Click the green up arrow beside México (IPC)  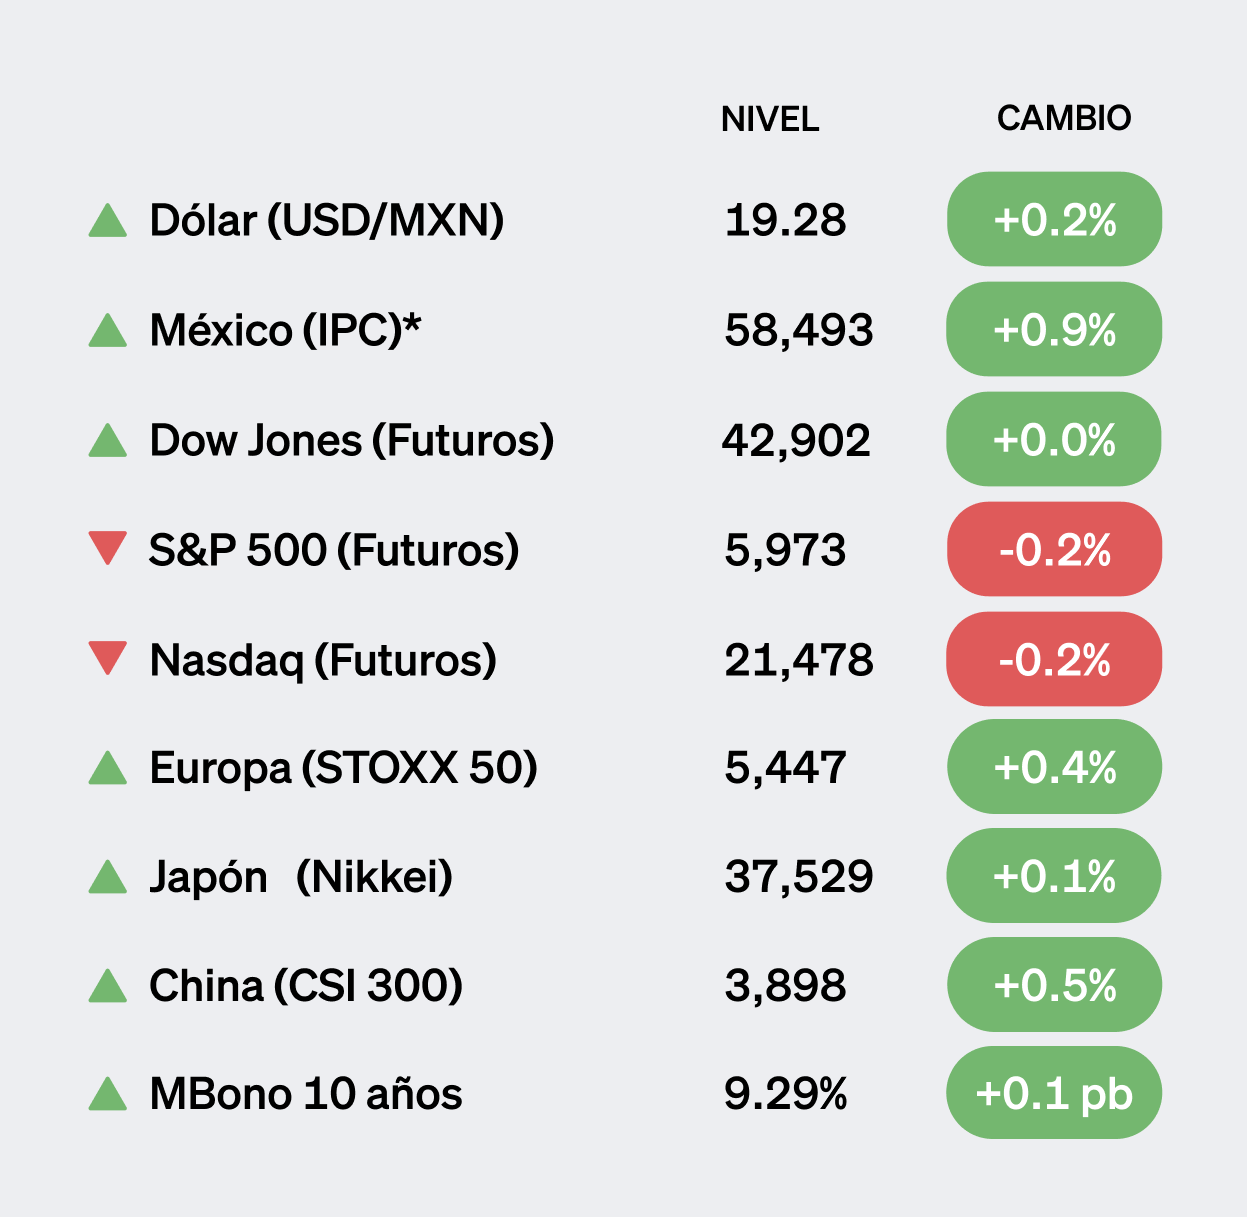click(x=108, y=332)
